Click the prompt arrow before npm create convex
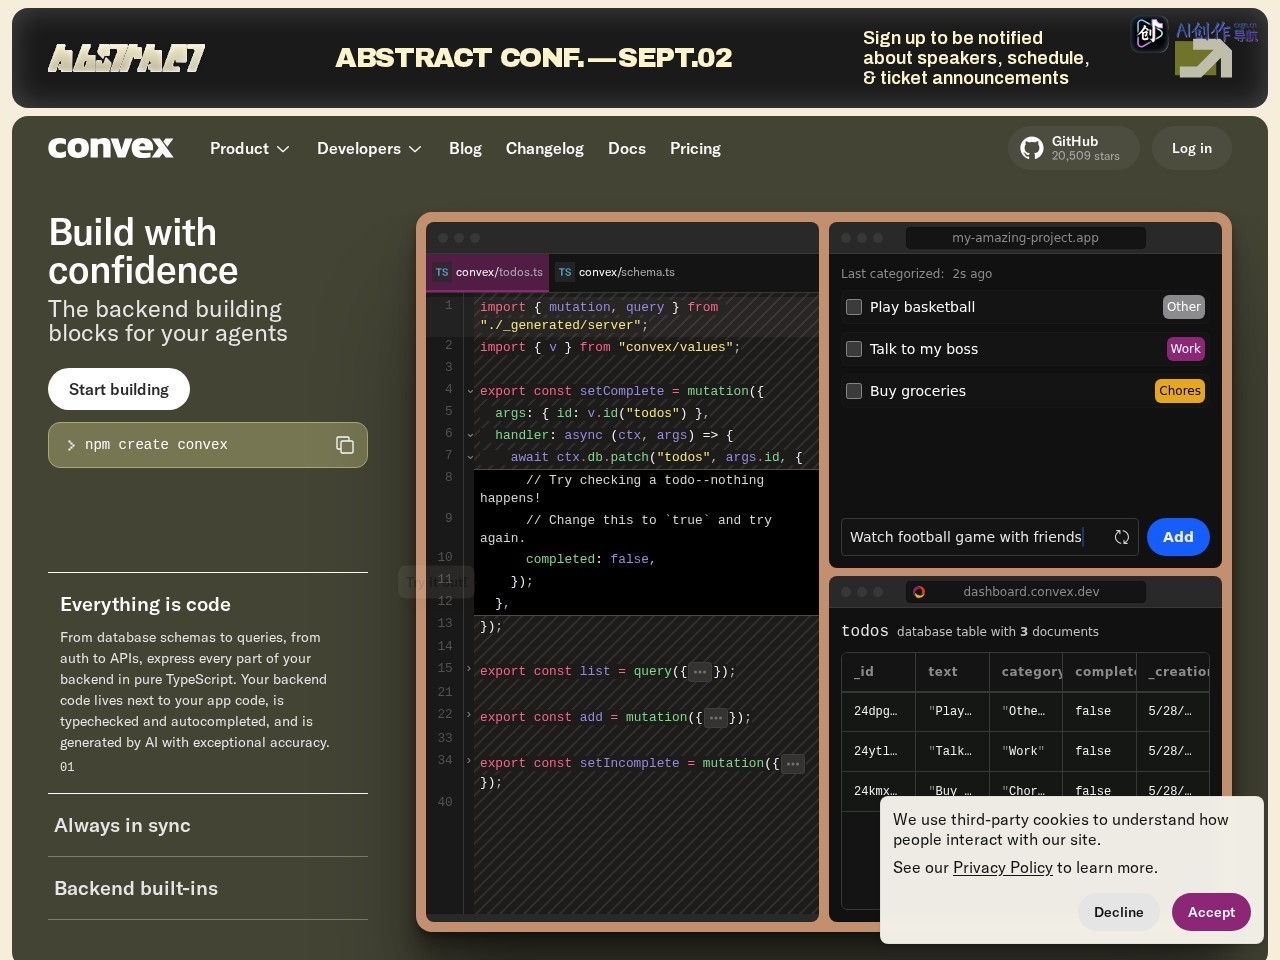1280x960 pixels. 71,445
